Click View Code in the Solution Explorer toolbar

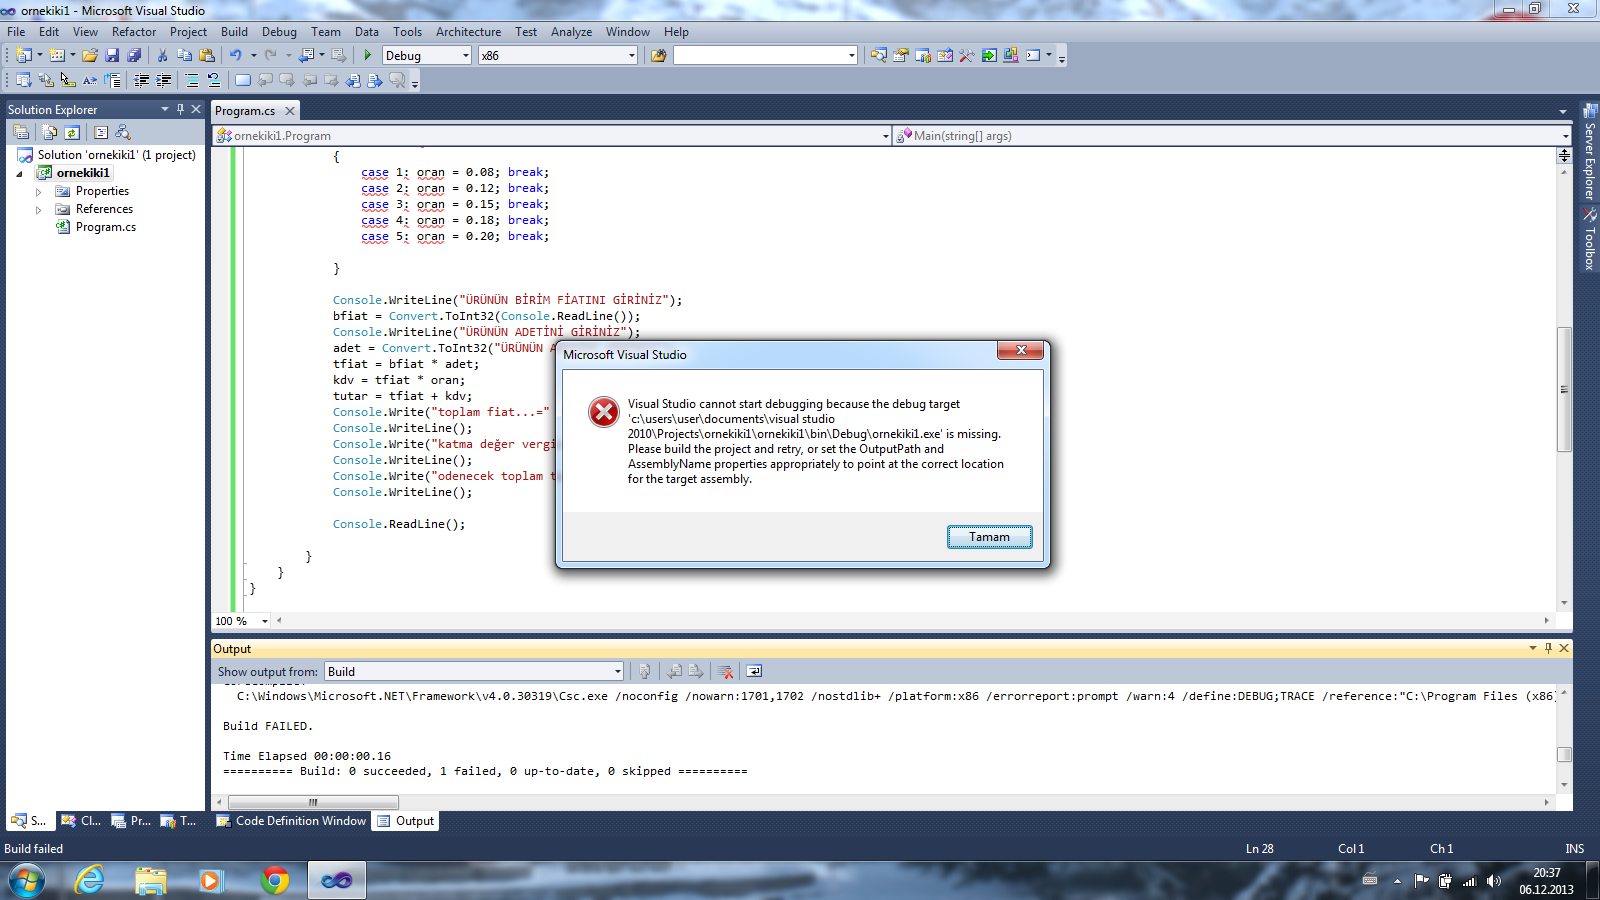click(x=101, y=132)
